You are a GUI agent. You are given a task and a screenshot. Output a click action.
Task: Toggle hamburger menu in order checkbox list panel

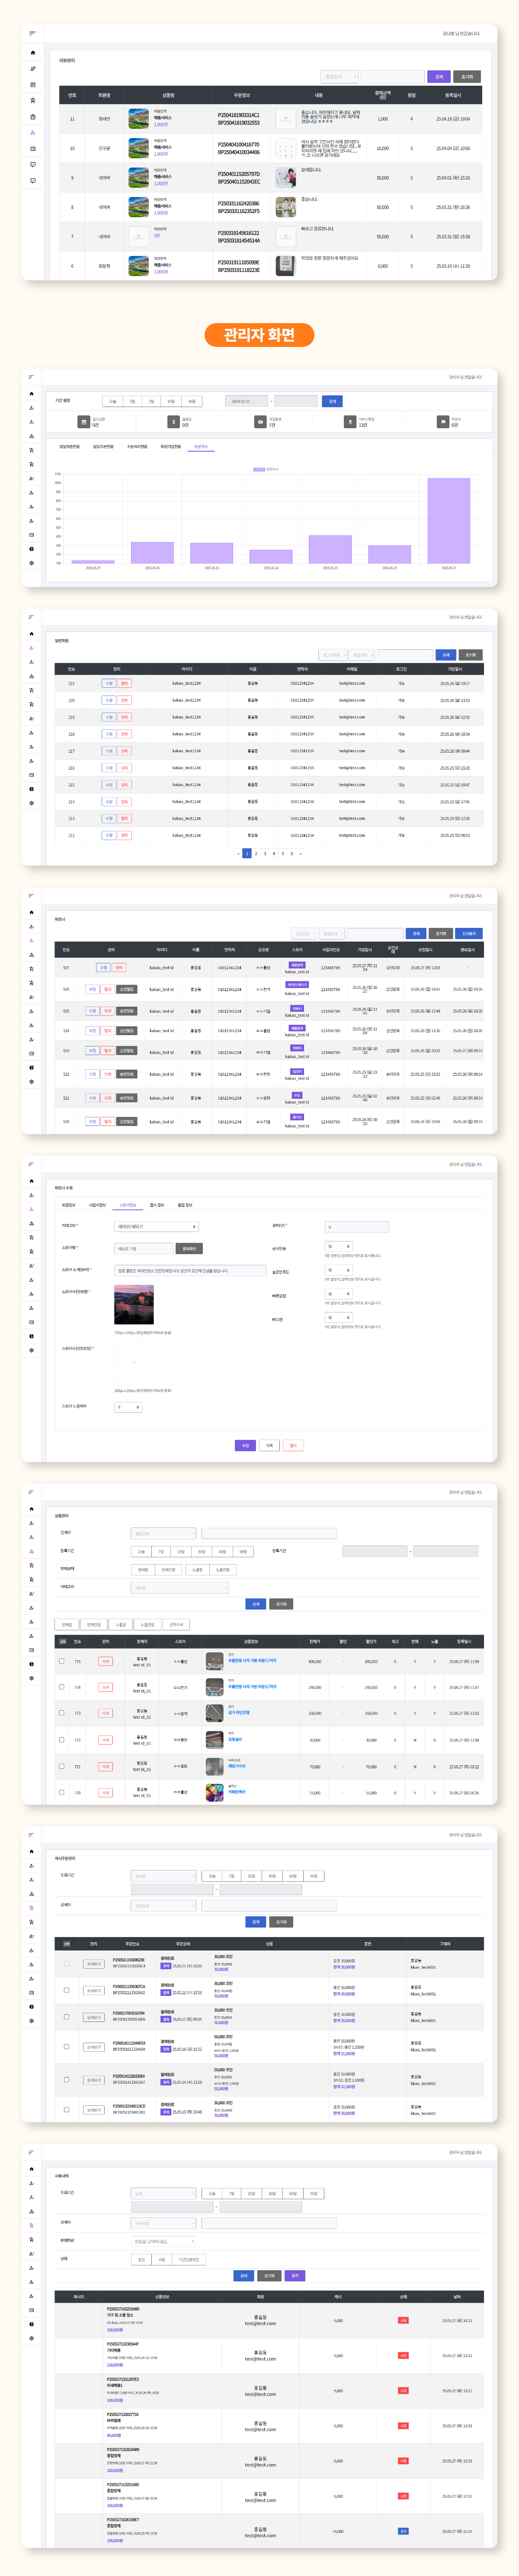pyautogui.click(x=31, y=1835)
